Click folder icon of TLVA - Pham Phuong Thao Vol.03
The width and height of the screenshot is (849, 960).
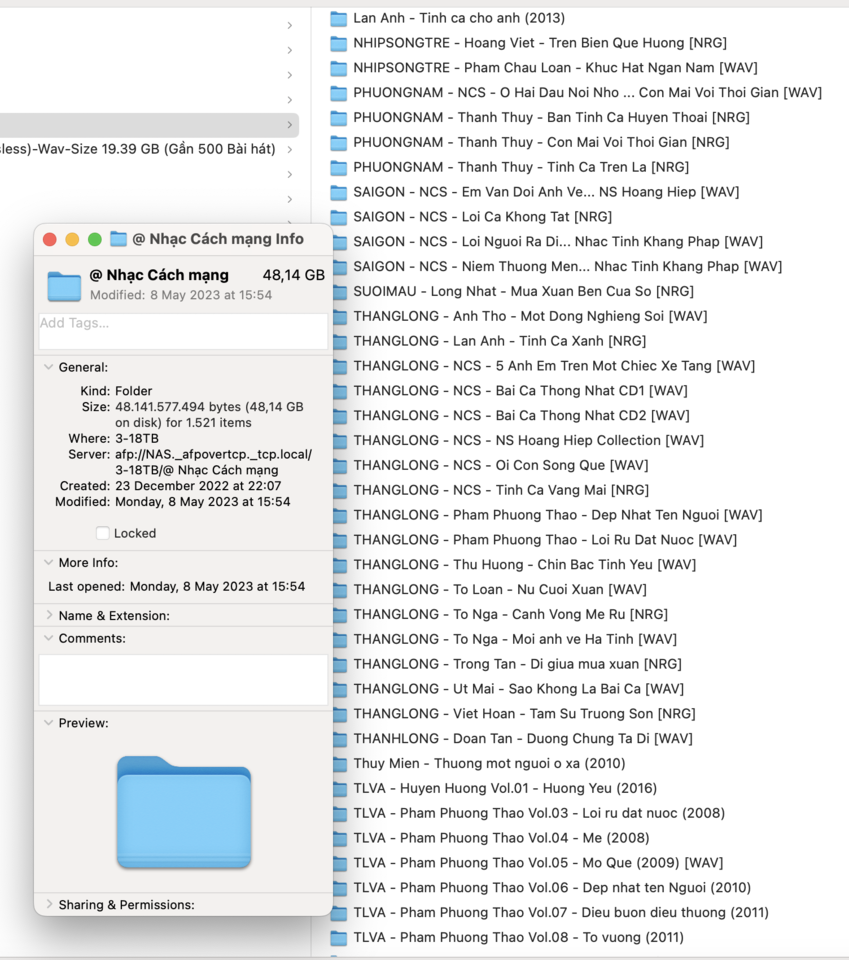(340, 814)
